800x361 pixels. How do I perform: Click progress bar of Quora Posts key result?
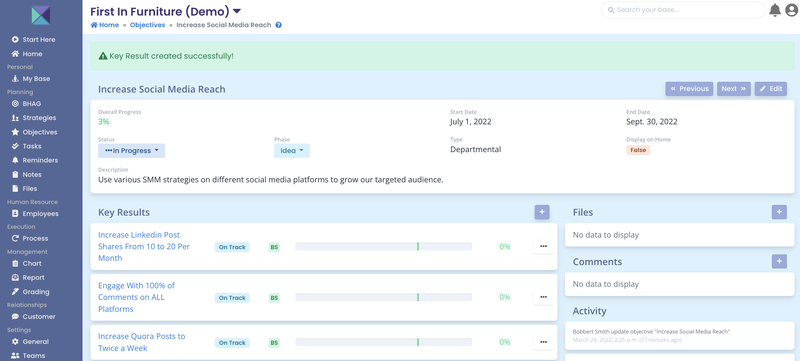pyautogui.click(x=384, y=342)
